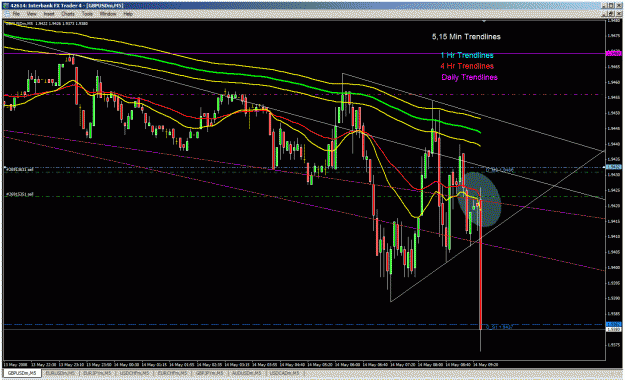Switch to the USDCADm,M5 chart tab

(284, 373)
